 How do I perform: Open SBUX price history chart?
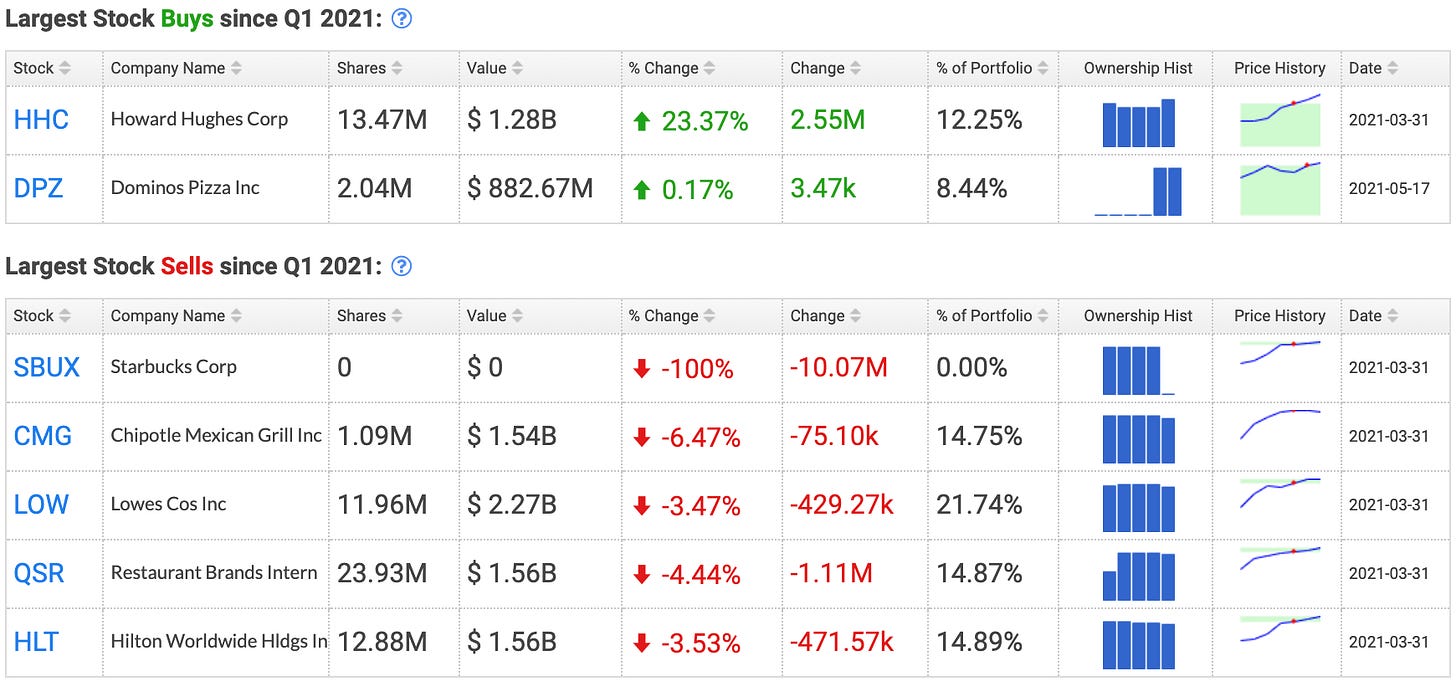[x=1280, y=352]
